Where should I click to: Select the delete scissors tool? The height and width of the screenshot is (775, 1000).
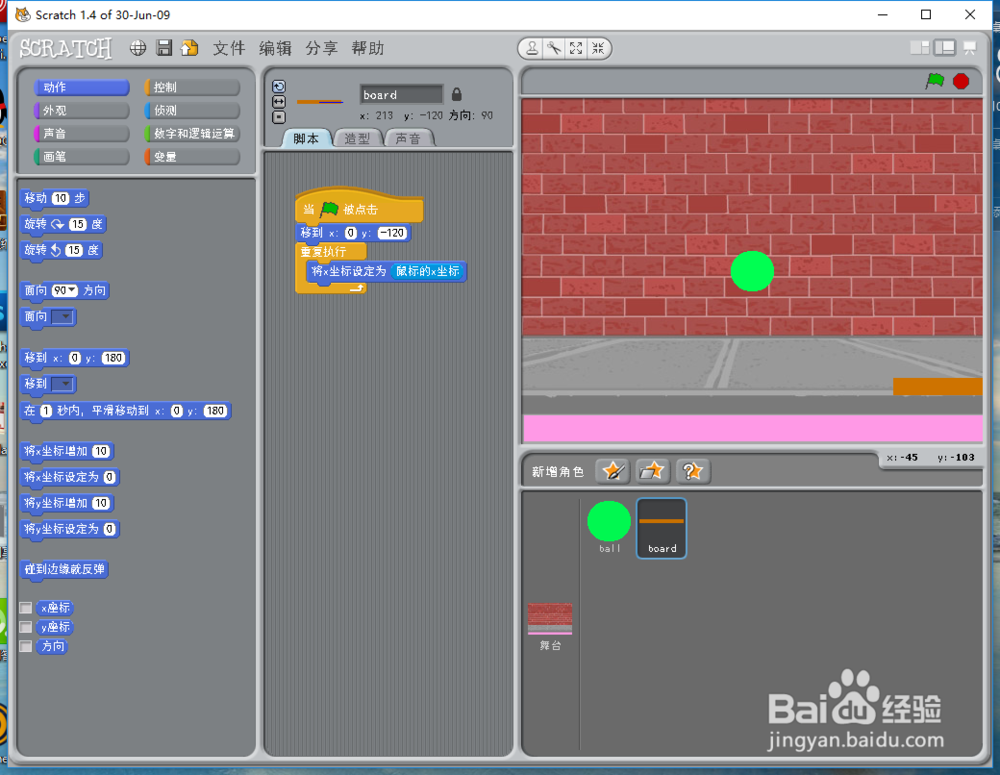pos(554,48)
